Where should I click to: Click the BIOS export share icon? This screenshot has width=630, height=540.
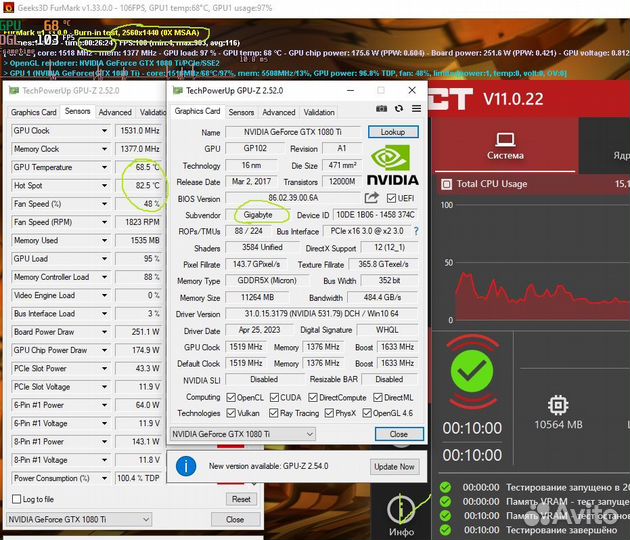click(372, 198)
